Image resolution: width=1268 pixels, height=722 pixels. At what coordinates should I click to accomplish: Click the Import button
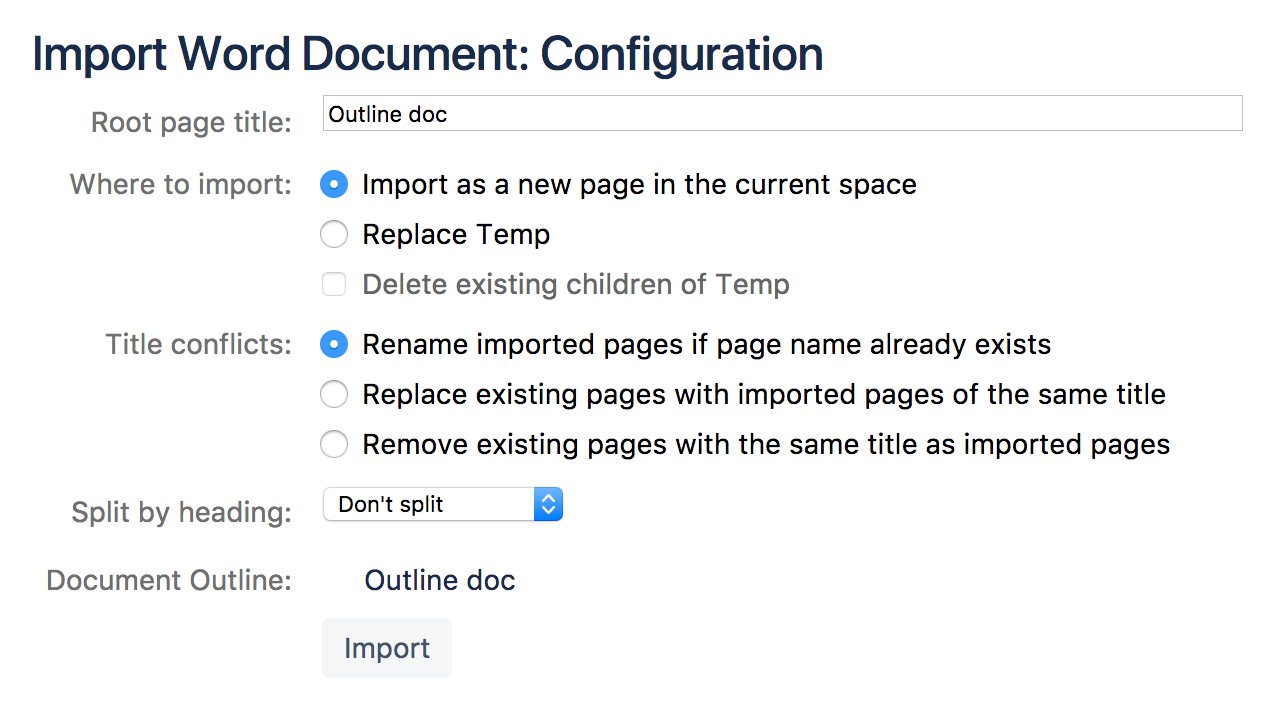click(x=387, y=648)
